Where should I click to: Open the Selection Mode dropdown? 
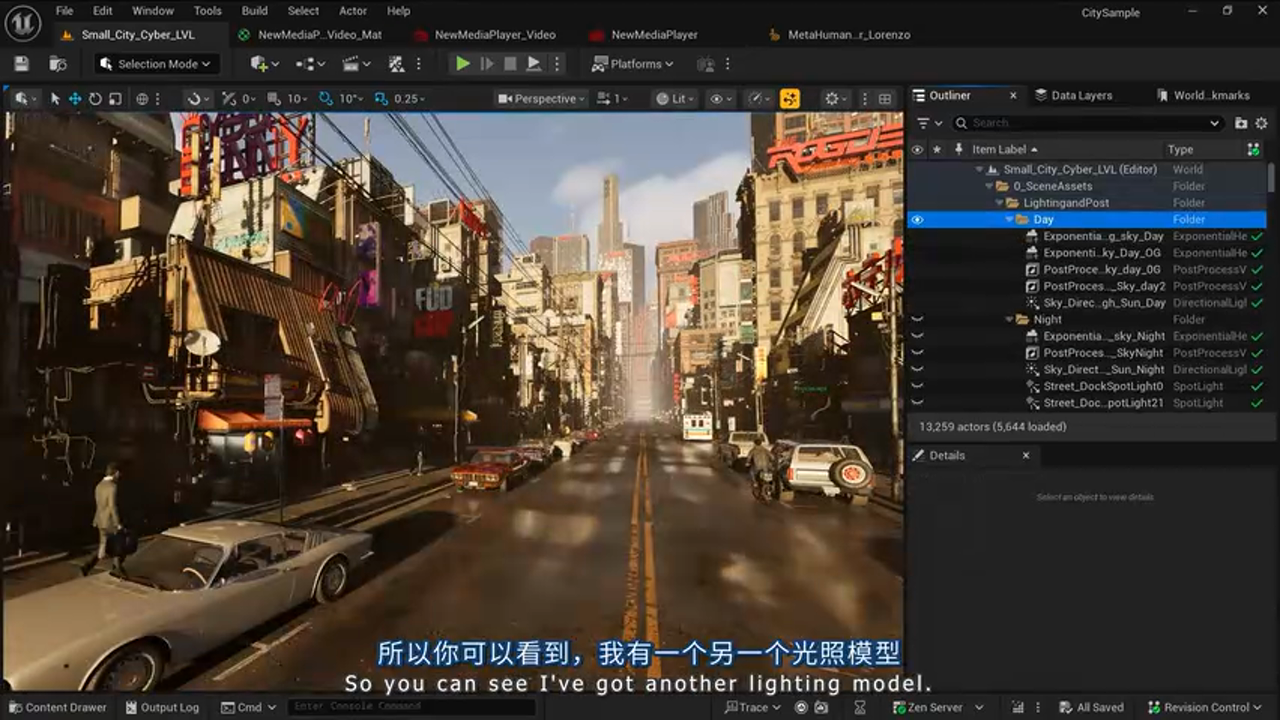click(155, 63)
